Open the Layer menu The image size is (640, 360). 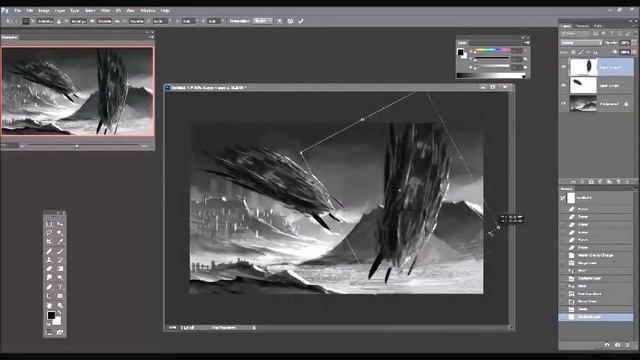[x=60, y=11]
